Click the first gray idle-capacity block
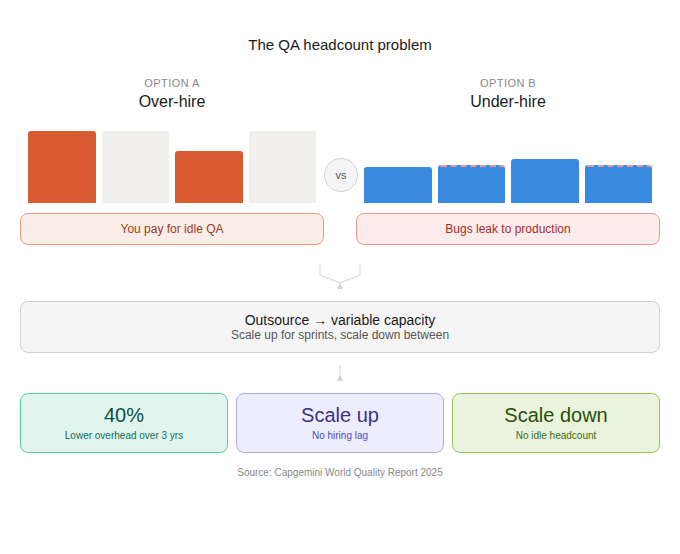This screenshot has height=554, width=680. [x=135, y=167]
